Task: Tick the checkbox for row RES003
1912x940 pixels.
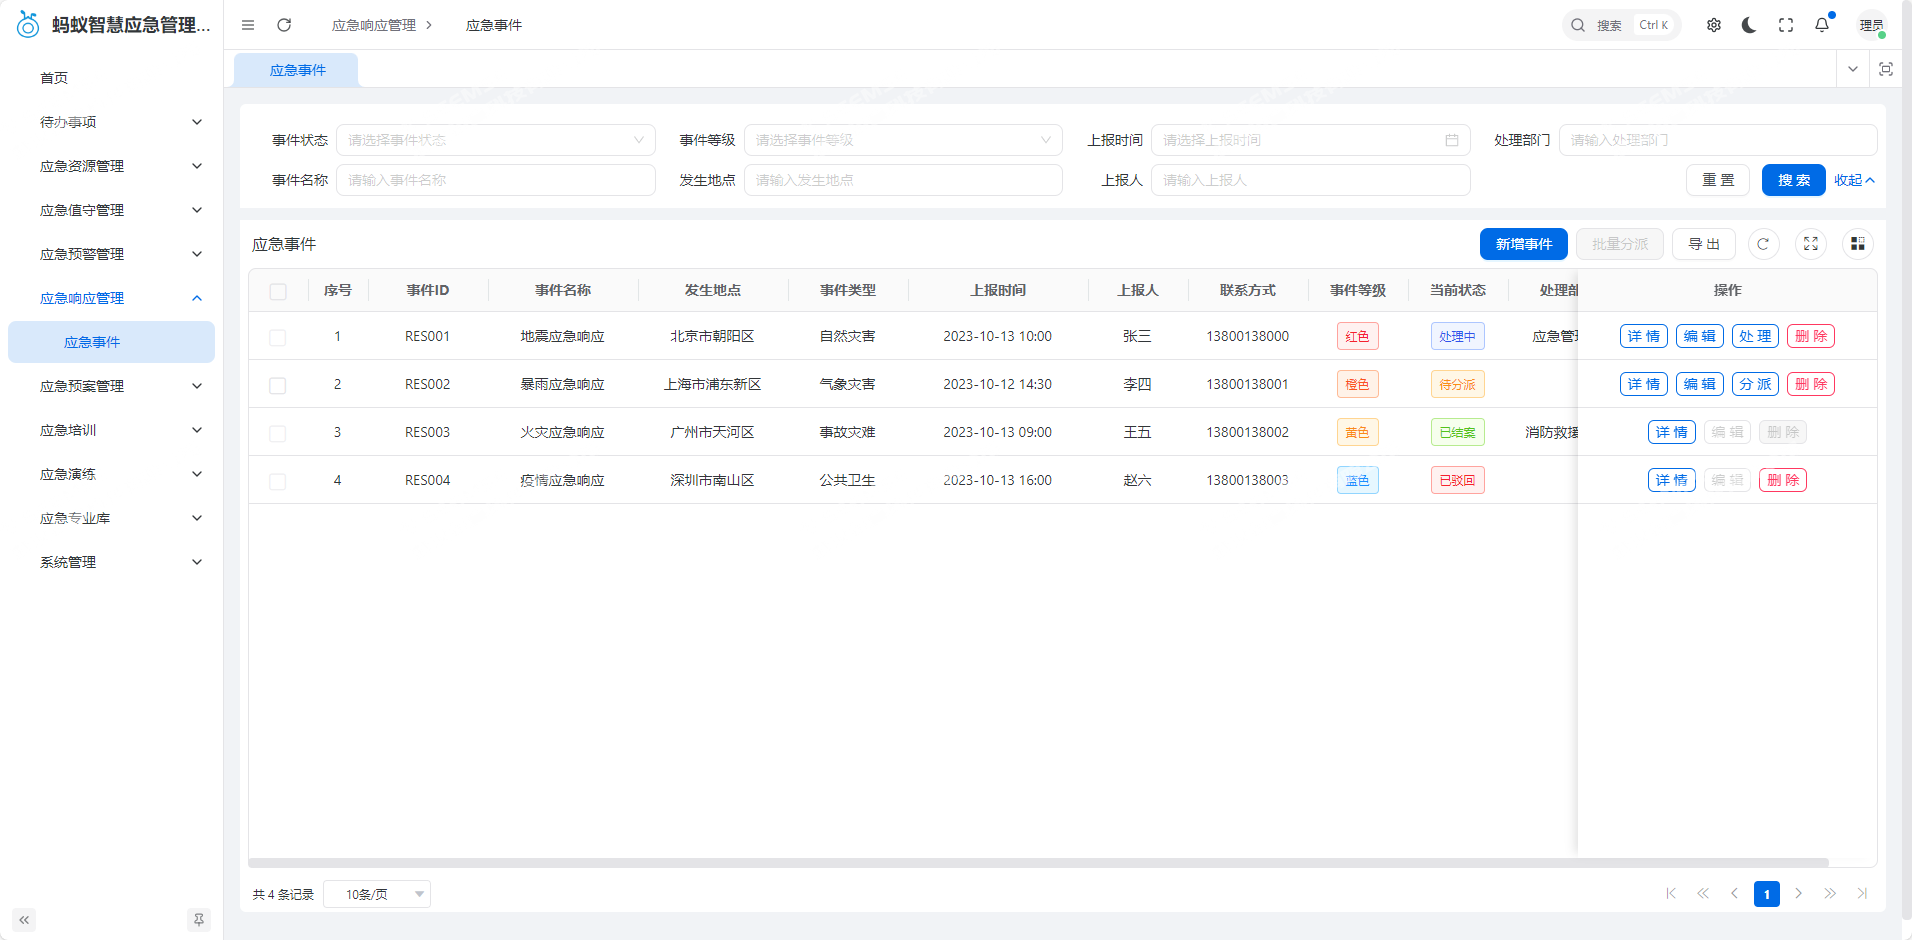Action: coord(278,433)
